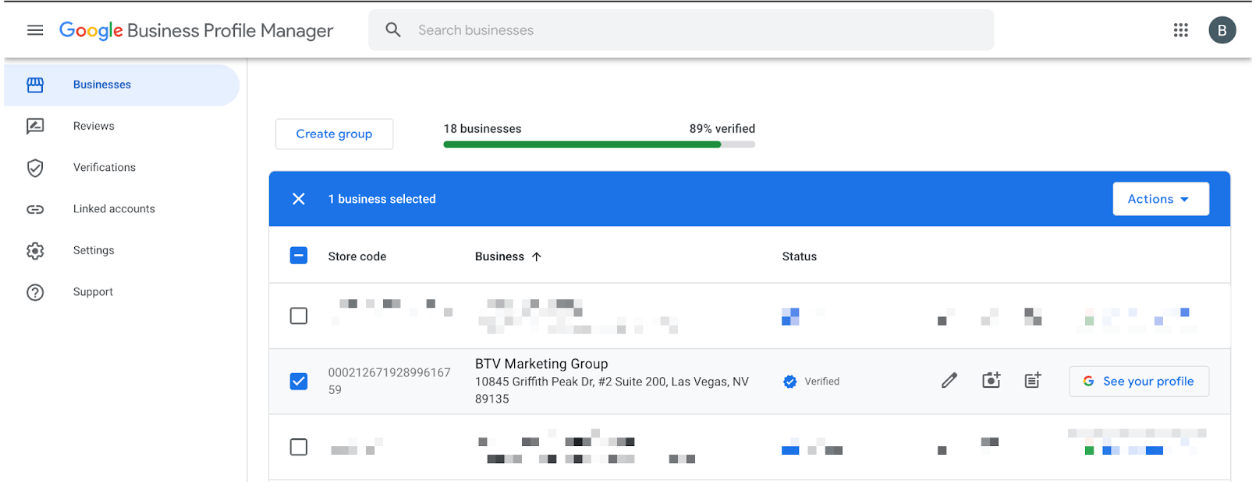
Task: Create a post for BTV Marketing Group
Action: click(x=1033, y=381)
